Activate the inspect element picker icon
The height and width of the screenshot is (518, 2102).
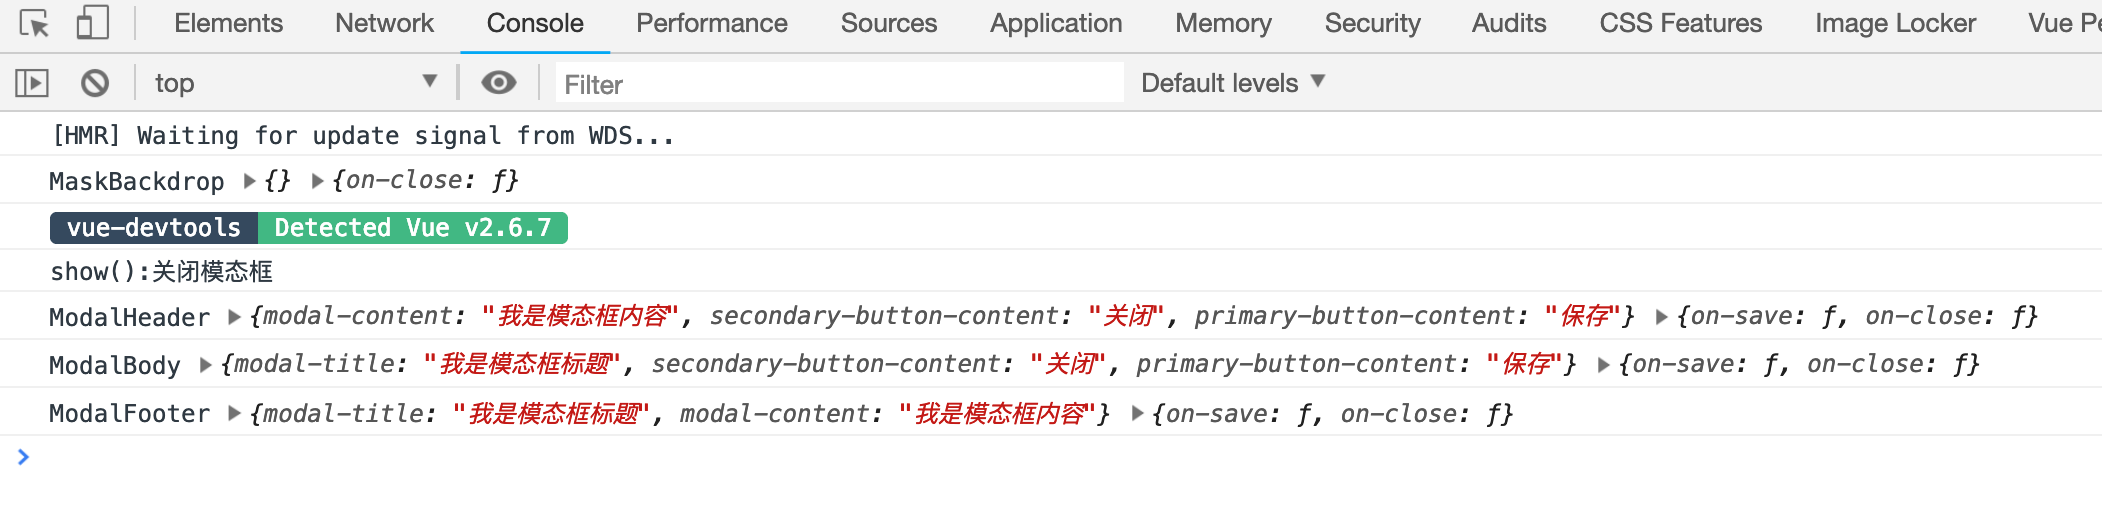point(34,23)
